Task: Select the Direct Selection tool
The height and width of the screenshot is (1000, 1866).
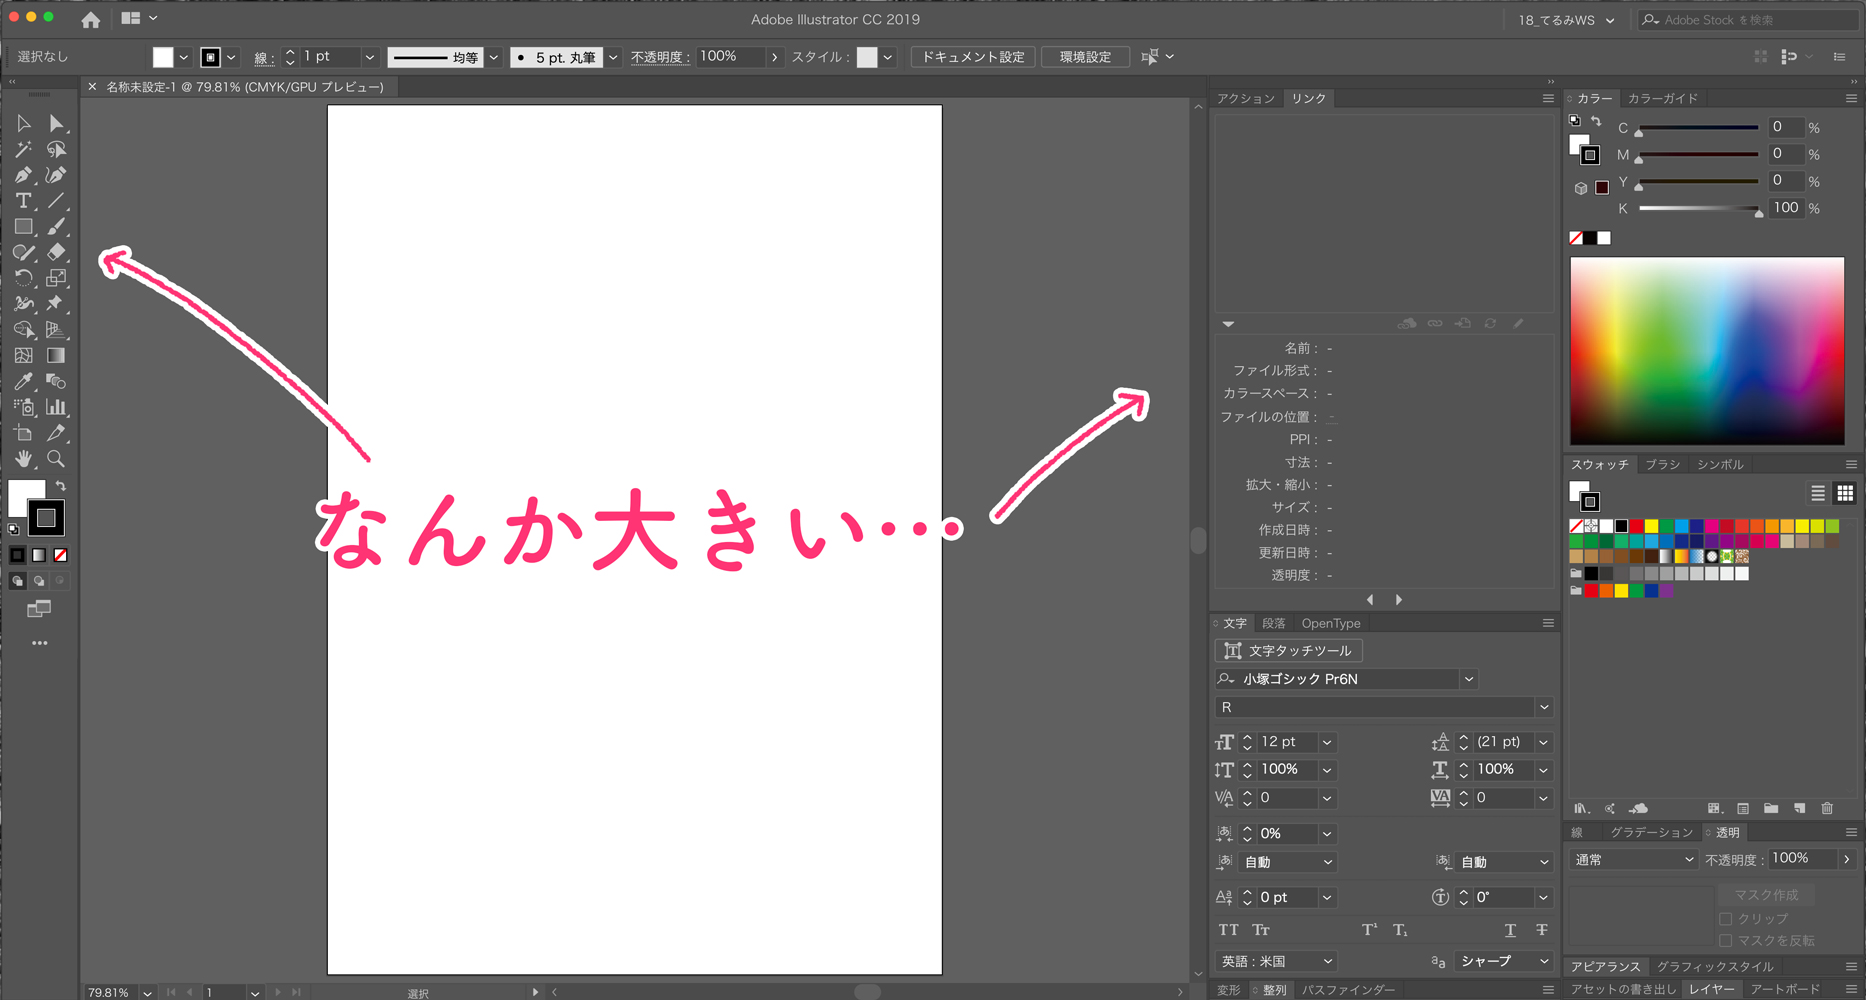Action: (56, 123)
